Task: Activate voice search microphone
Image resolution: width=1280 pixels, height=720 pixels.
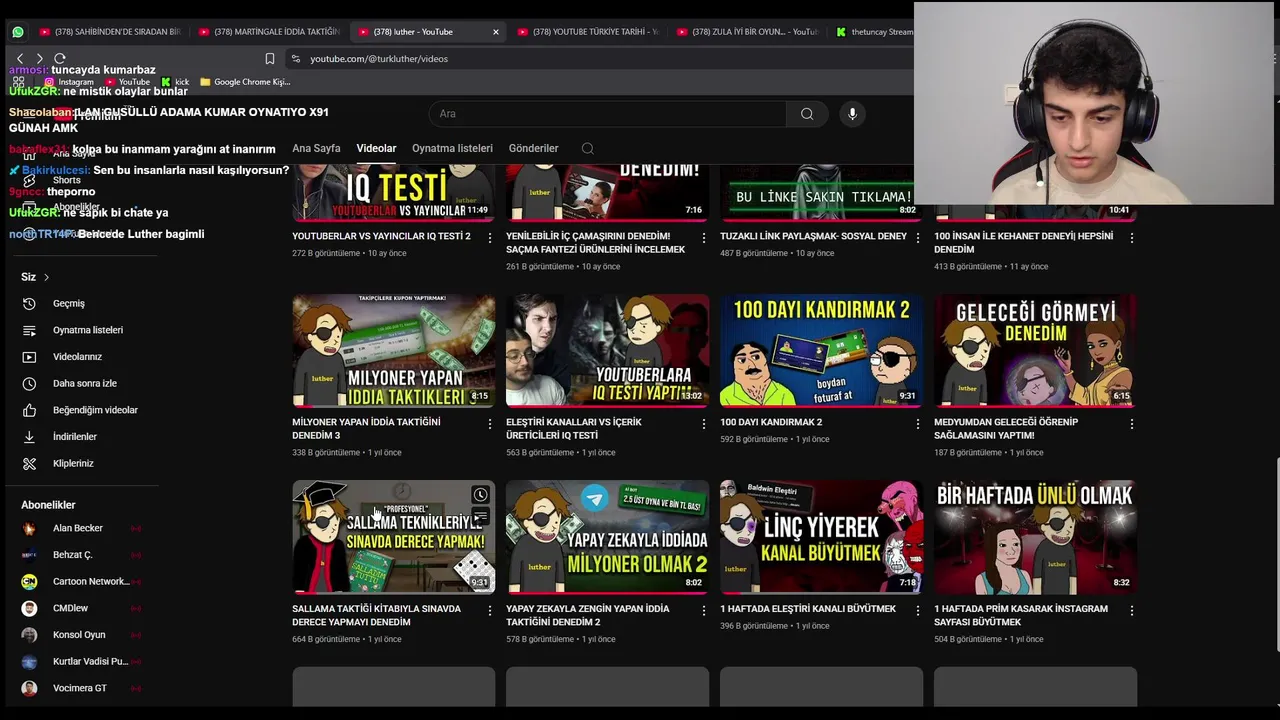Action: pyautogui.click(x=852, y=114)
